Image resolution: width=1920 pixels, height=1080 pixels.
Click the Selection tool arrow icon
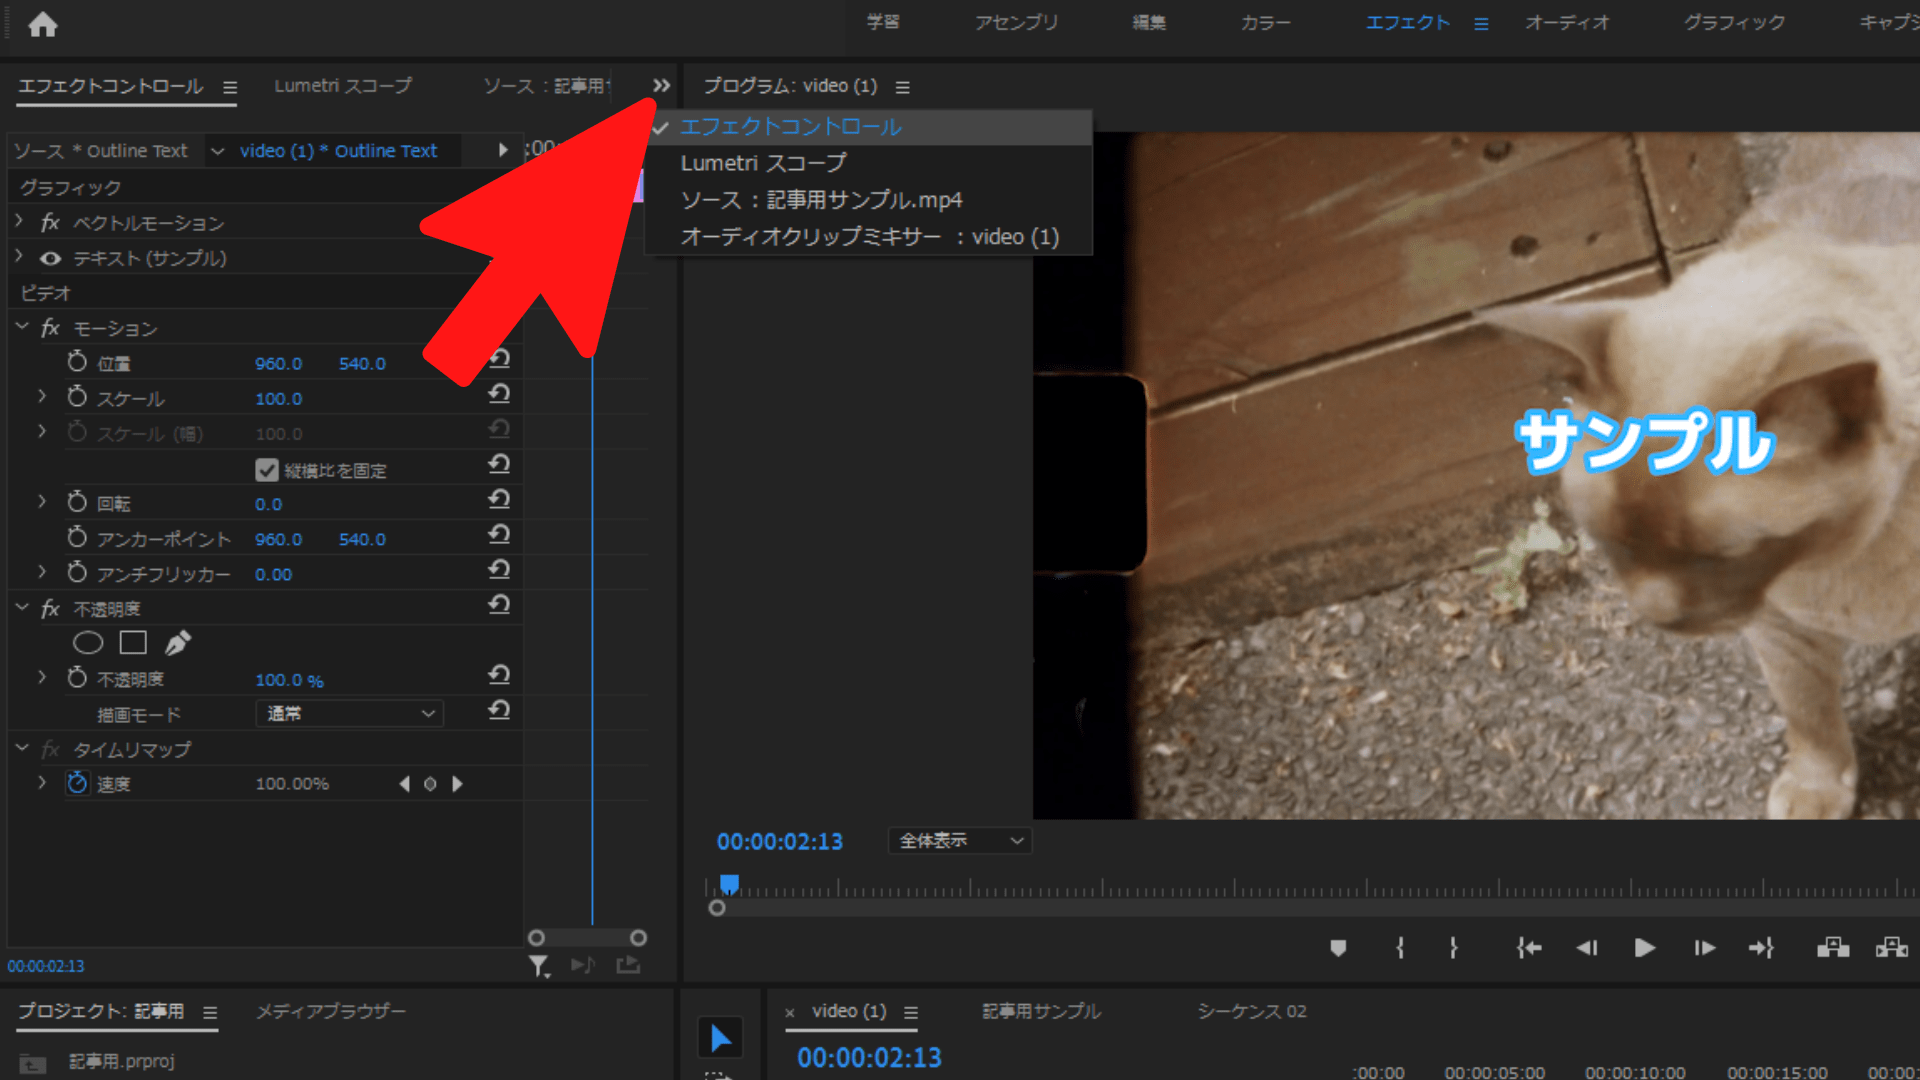720,1038
